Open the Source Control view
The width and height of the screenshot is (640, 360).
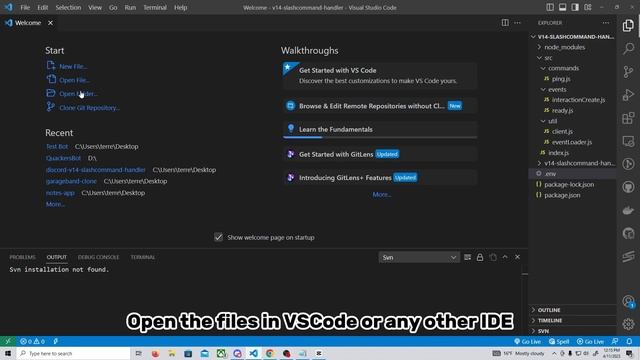628,71
